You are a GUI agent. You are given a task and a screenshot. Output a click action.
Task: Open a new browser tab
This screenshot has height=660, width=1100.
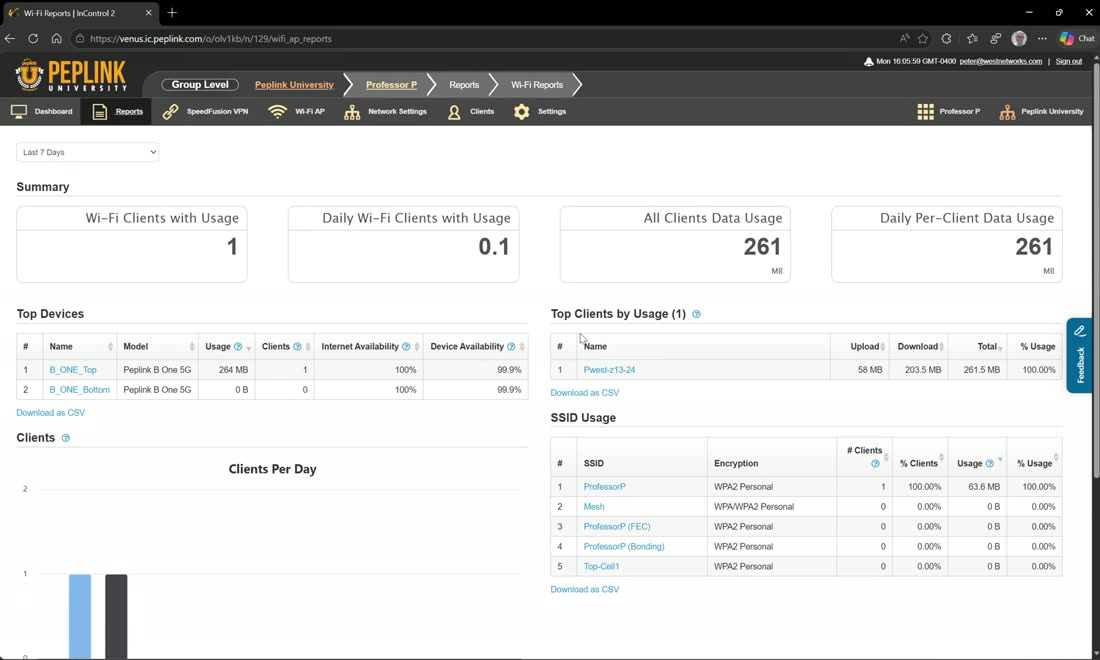click(x=172, y=13)
